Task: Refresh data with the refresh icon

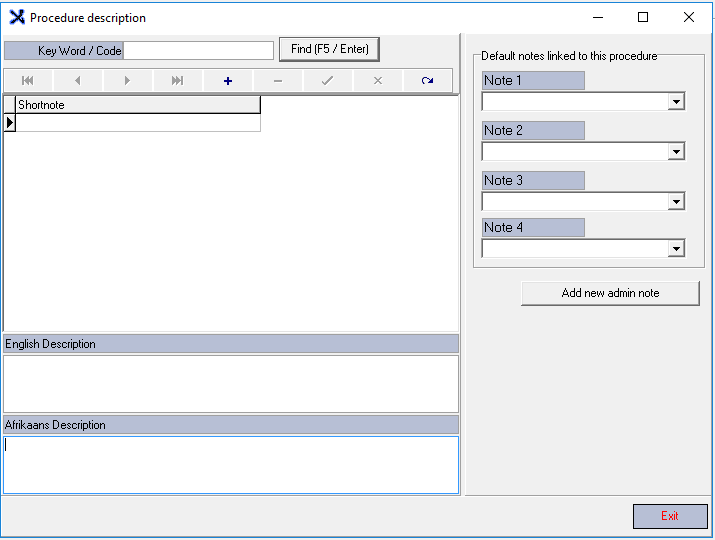Action: click(x=428, y=81)
